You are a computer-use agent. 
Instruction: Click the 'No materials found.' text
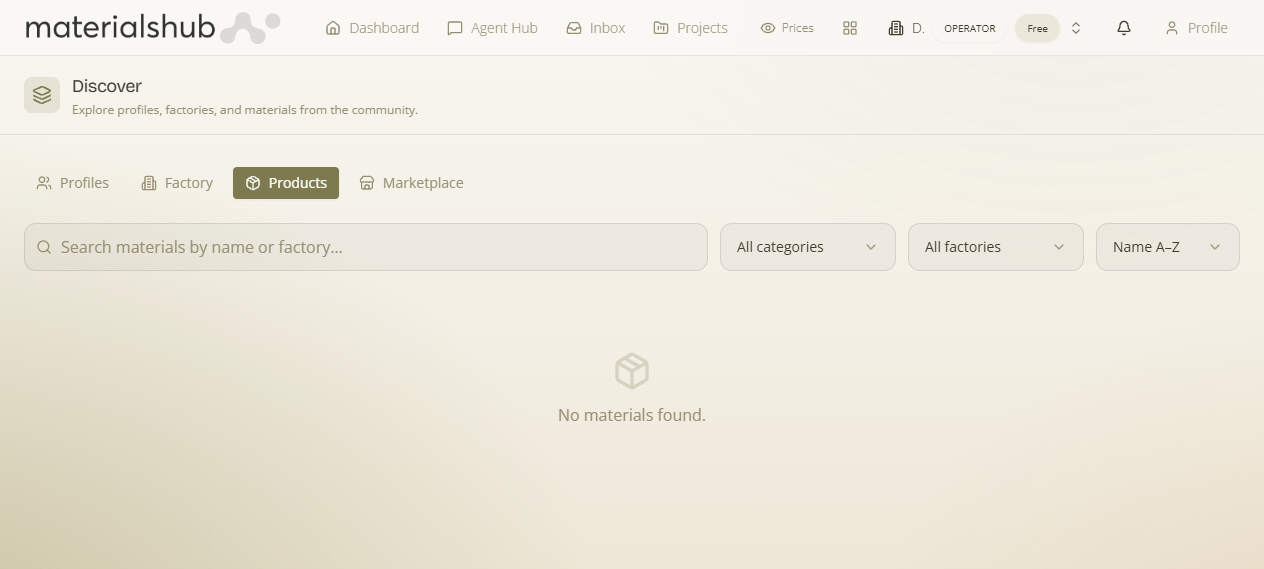click(632, 415)
